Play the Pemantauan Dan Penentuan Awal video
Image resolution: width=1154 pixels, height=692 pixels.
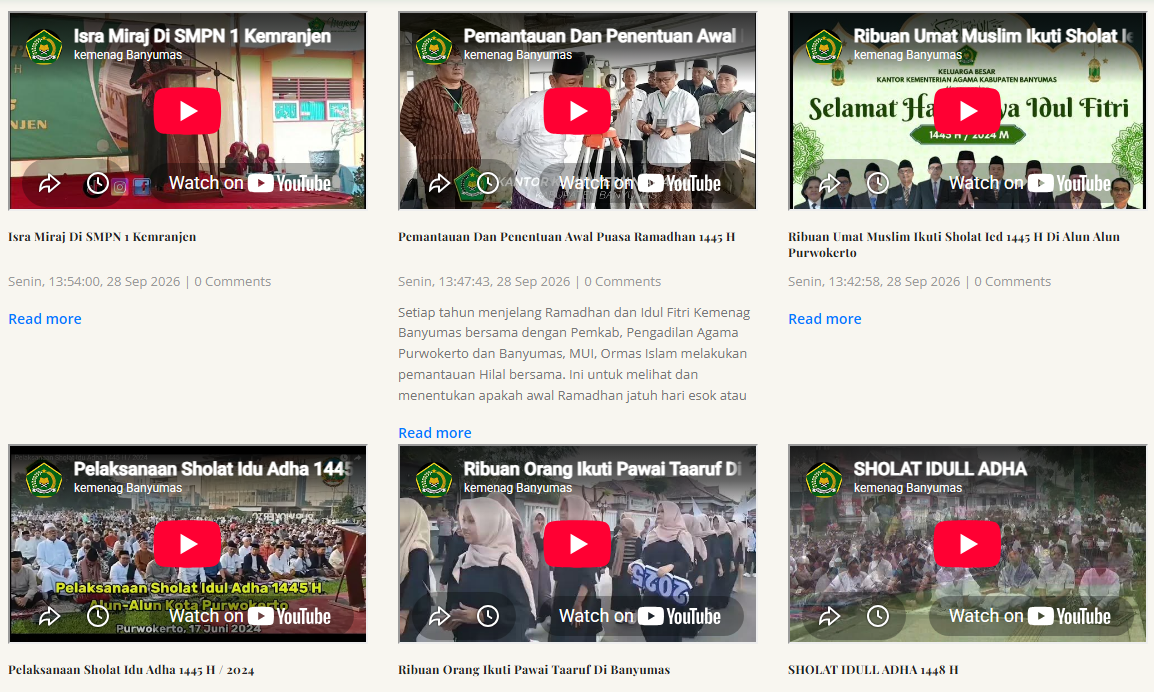pyautogui.click(x=577, y=111)
